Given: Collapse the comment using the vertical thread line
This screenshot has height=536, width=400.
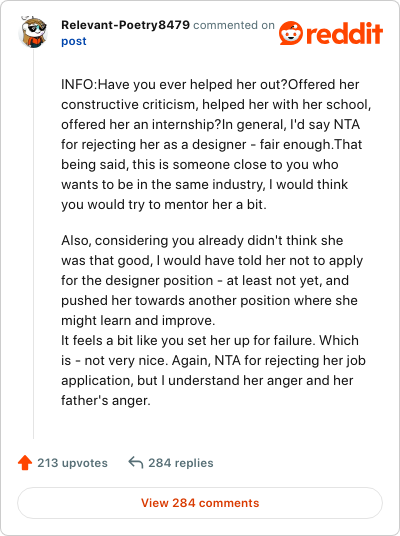Looking at the screenshot, I should (33, 244).
